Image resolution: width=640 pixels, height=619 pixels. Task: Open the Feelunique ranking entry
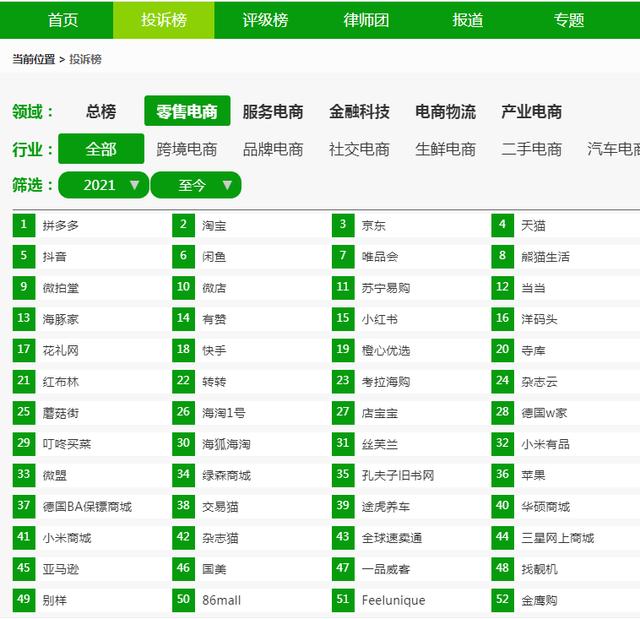[x=393, y=600]
